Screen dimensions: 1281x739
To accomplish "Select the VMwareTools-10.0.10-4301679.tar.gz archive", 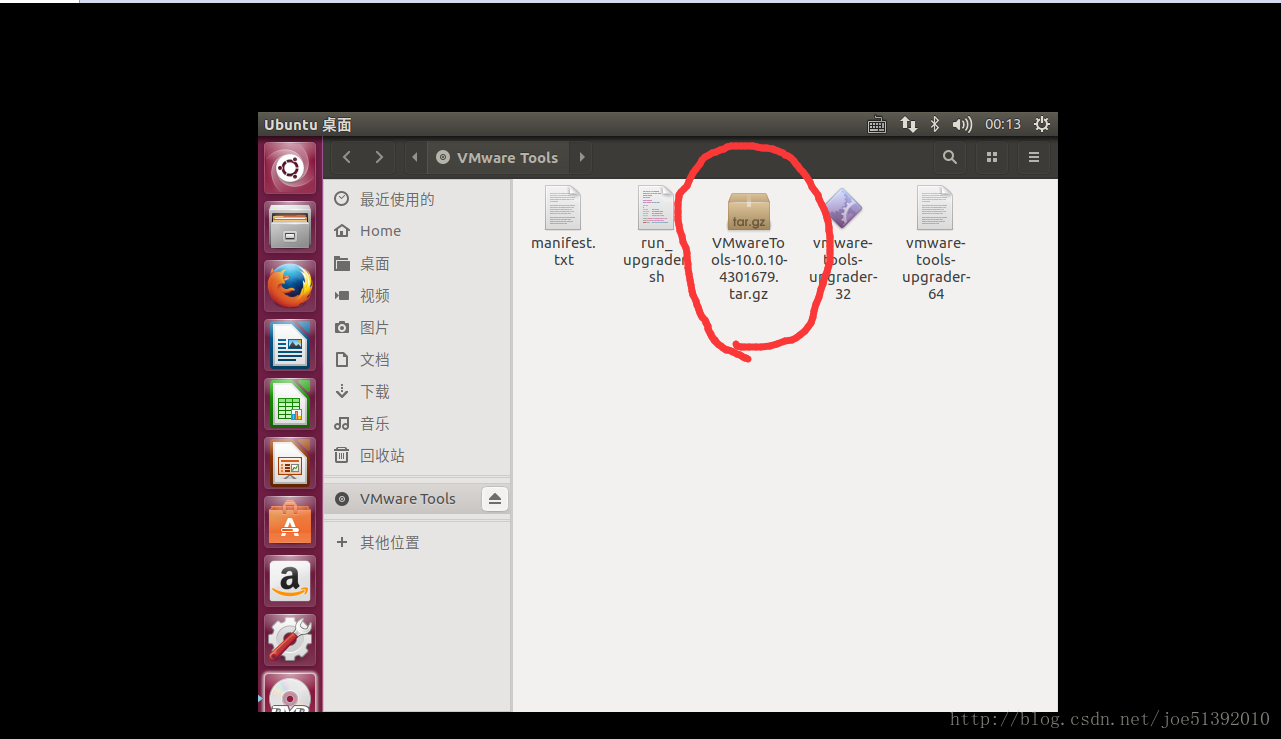I will [x=749, y=246].
